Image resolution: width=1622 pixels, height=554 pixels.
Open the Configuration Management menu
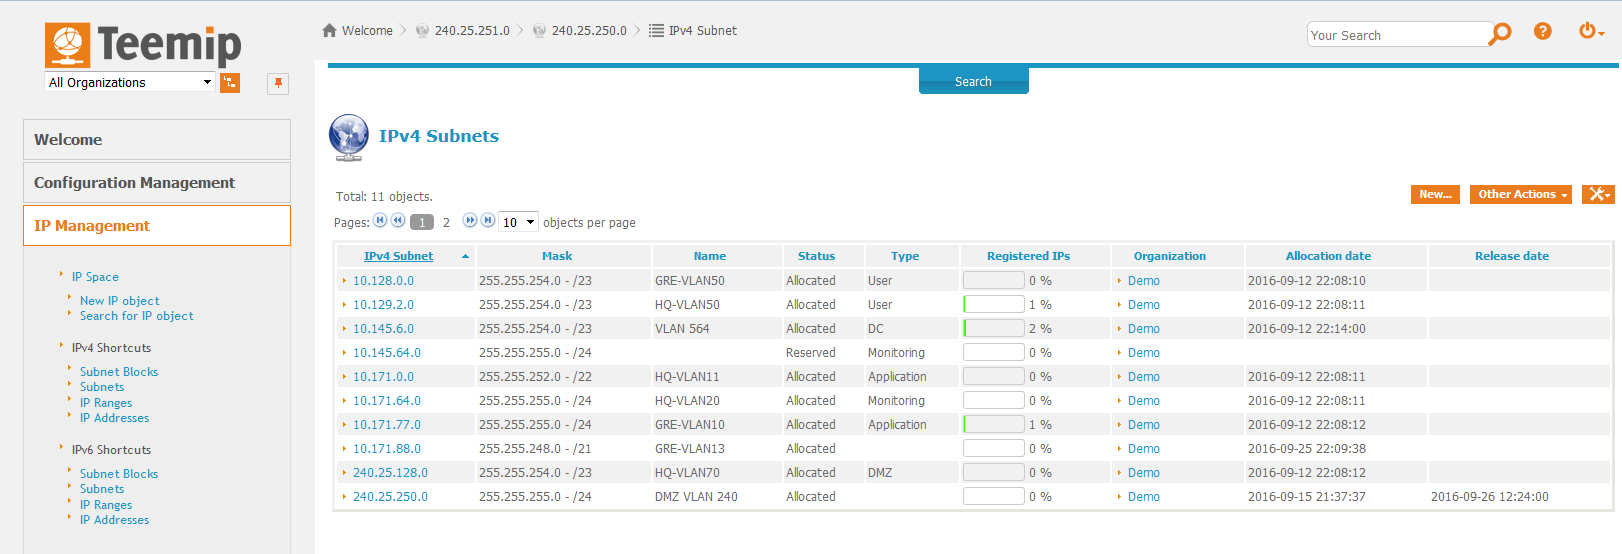157,183
